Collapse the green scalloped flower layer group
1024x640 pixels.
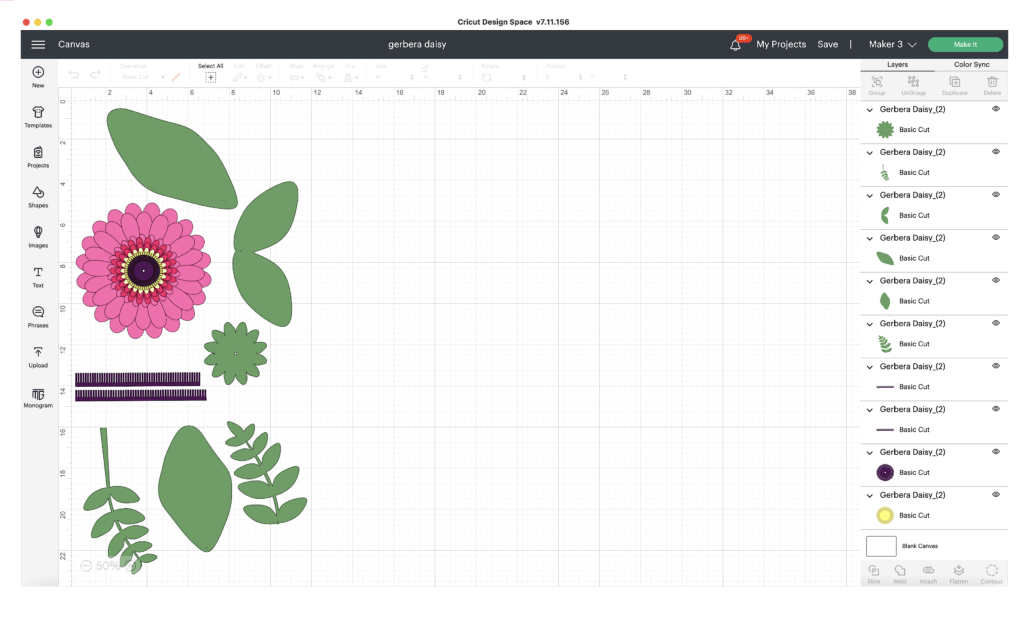pyautogui.click(x=869, y=110)
